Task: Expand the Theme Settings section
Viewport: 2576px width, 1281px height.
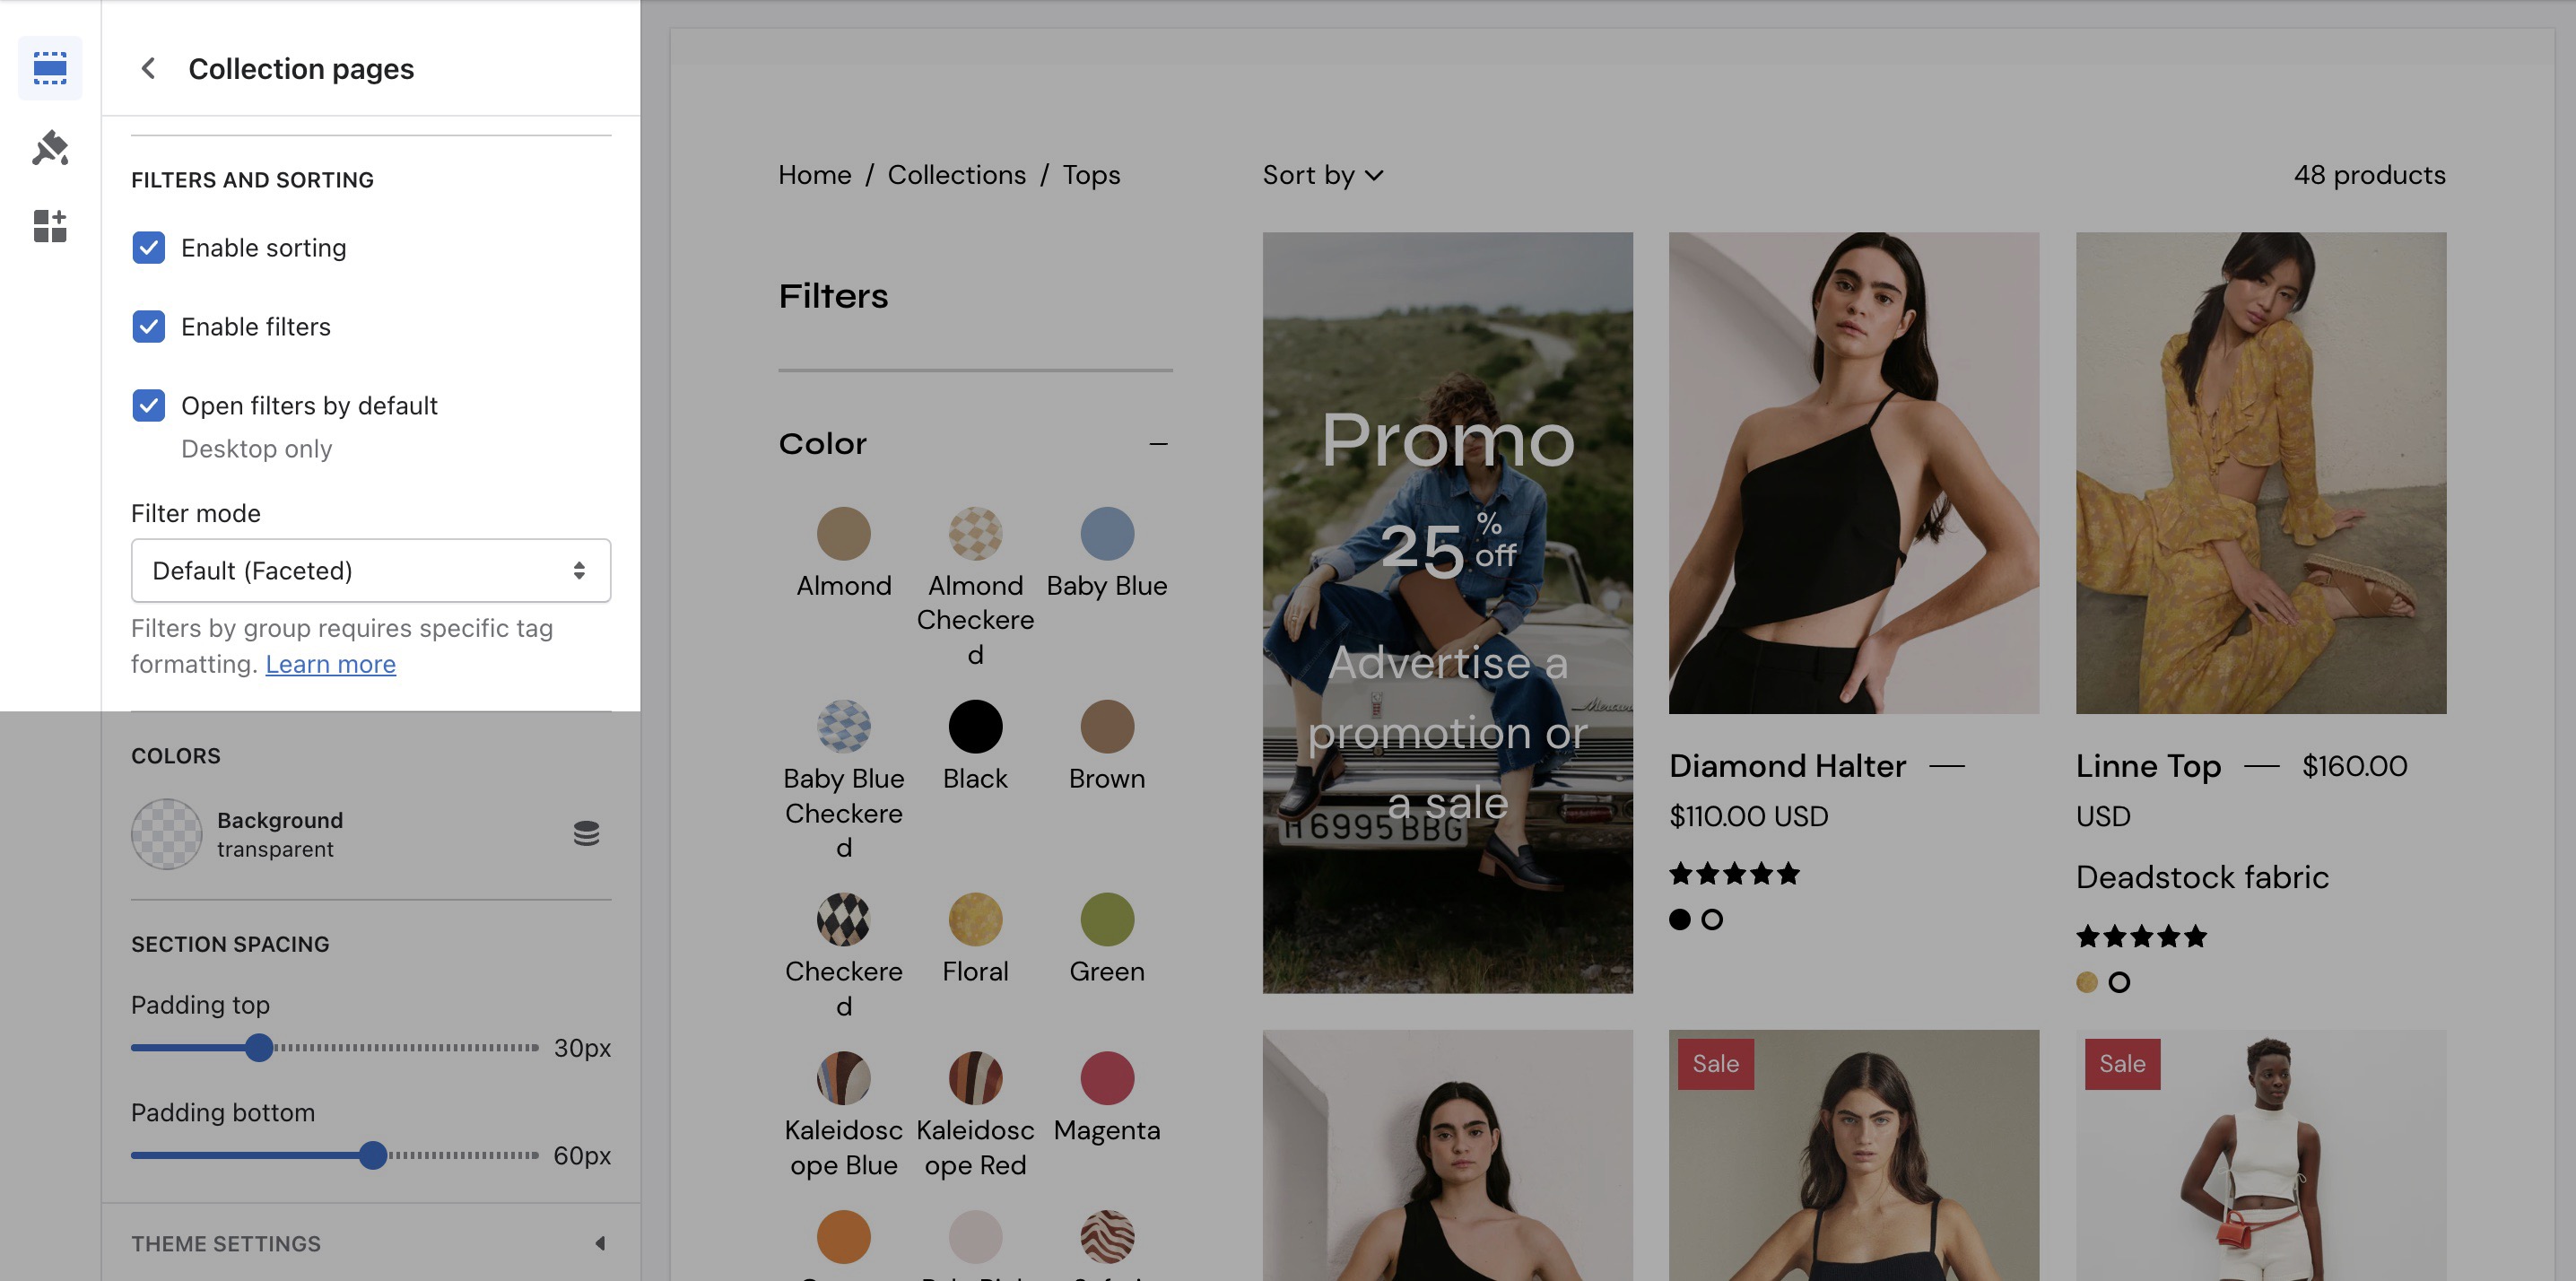Action: coord(599,1243)
